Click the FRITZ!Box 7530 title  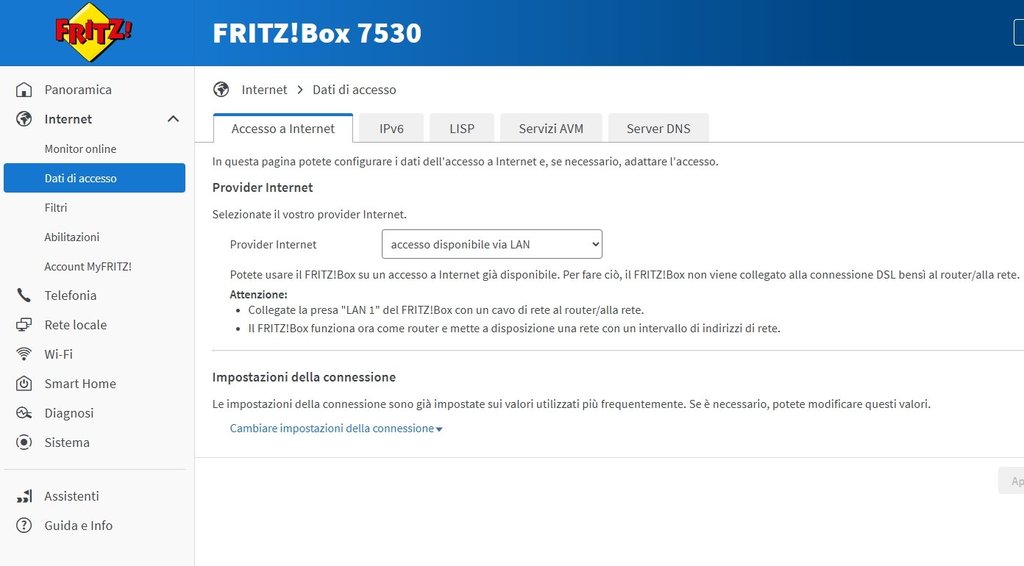tap(317, 33)
